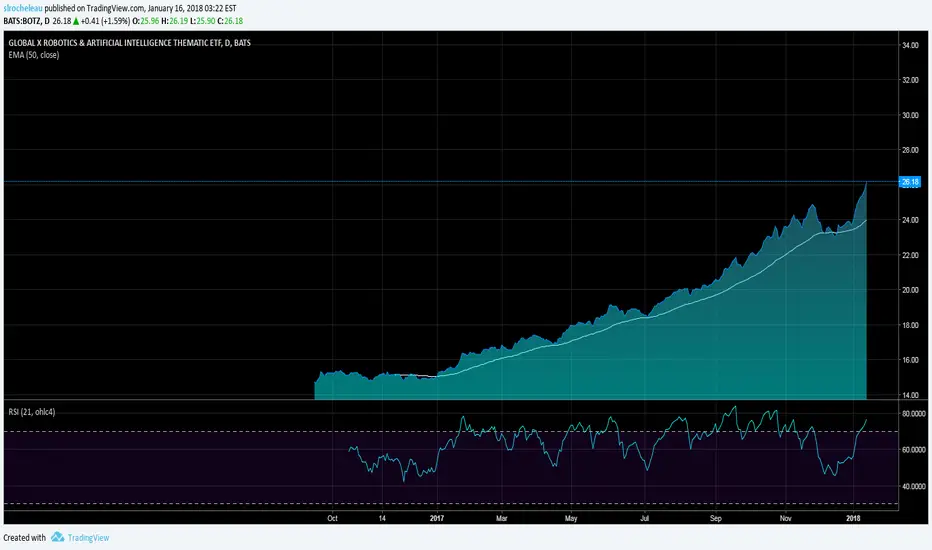The image size is (932, 550).
Task: Click the 24.00 price axis label
Action: [x=910, y=220]
